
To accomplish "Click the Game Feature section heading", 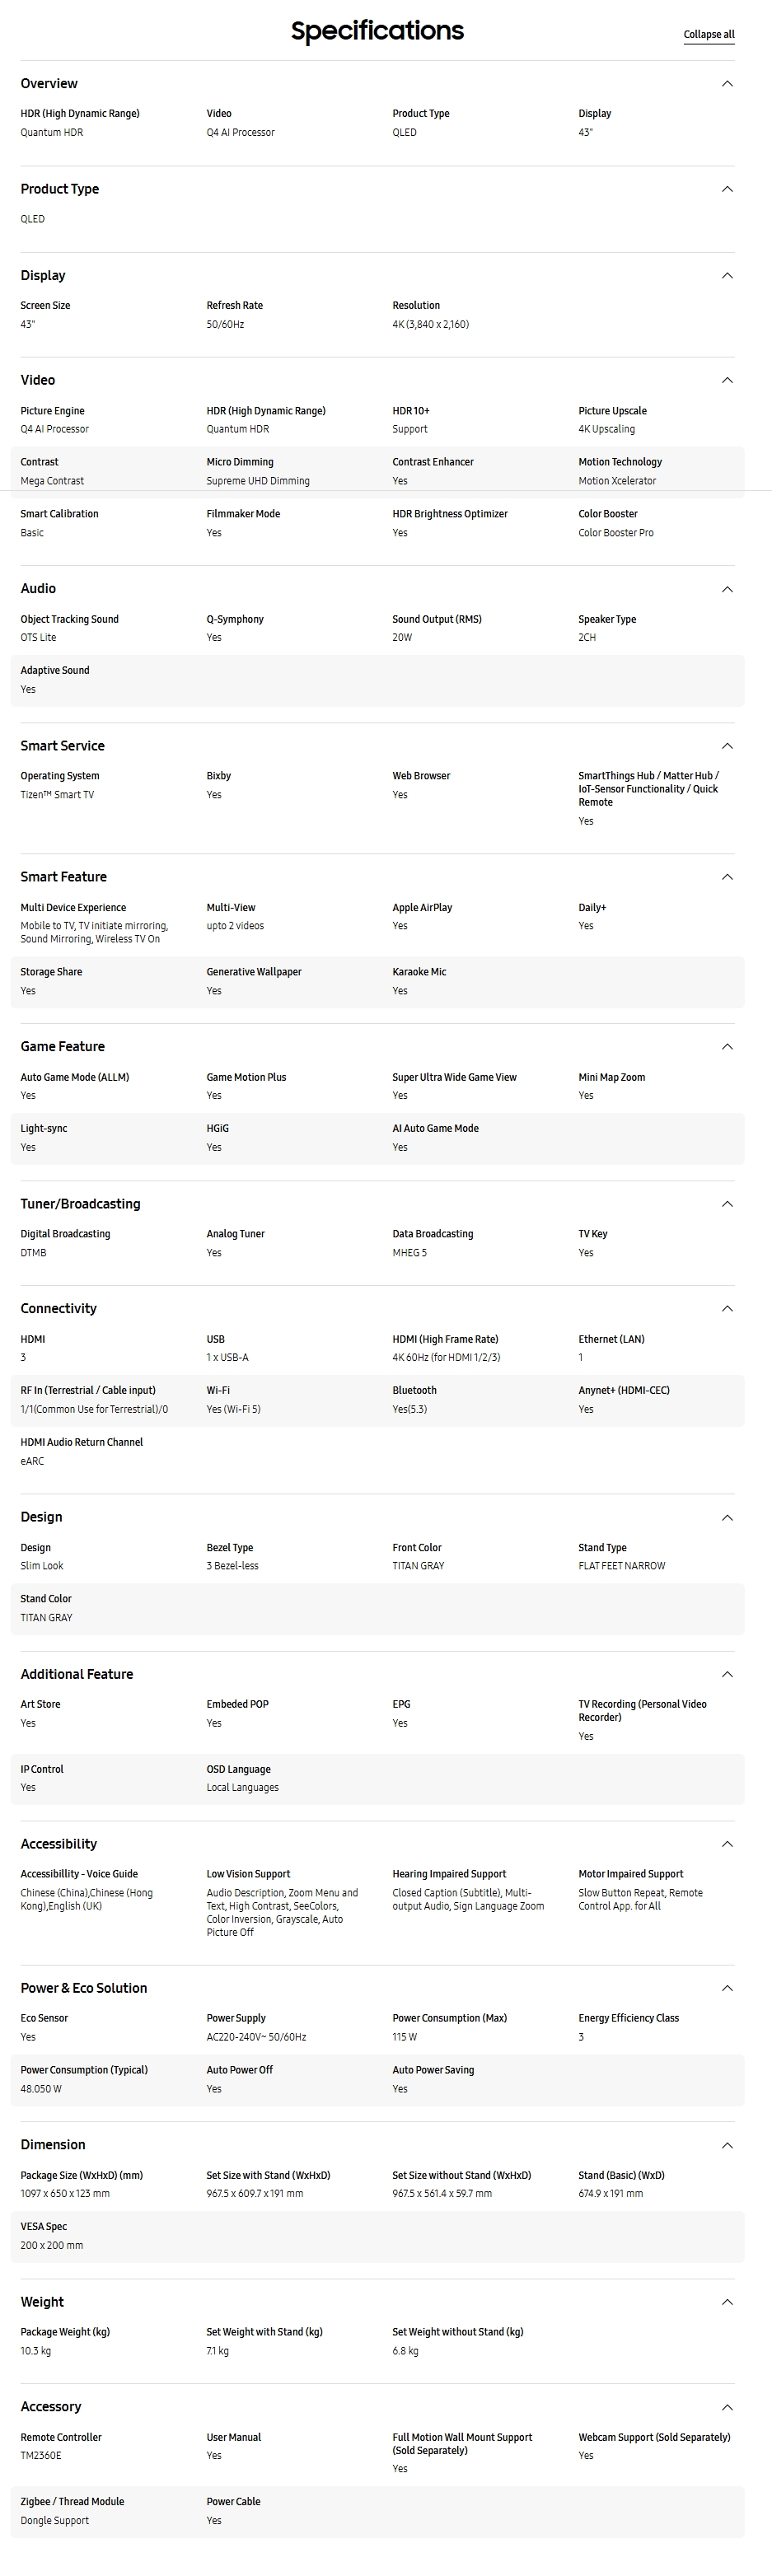I will (x=62, y=1047).
